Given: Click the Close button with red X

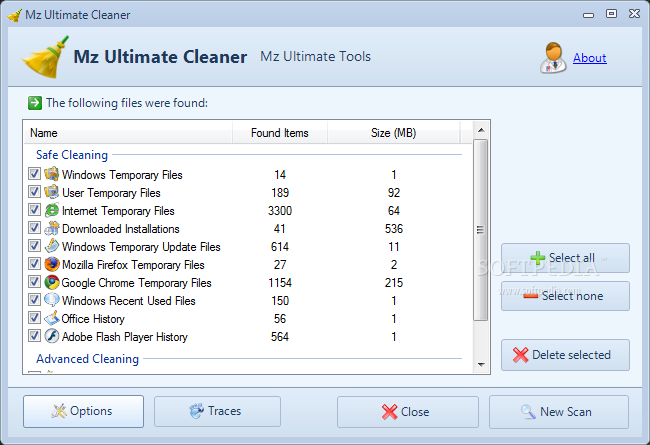Looking at the screenshot, I should point(407,412).
